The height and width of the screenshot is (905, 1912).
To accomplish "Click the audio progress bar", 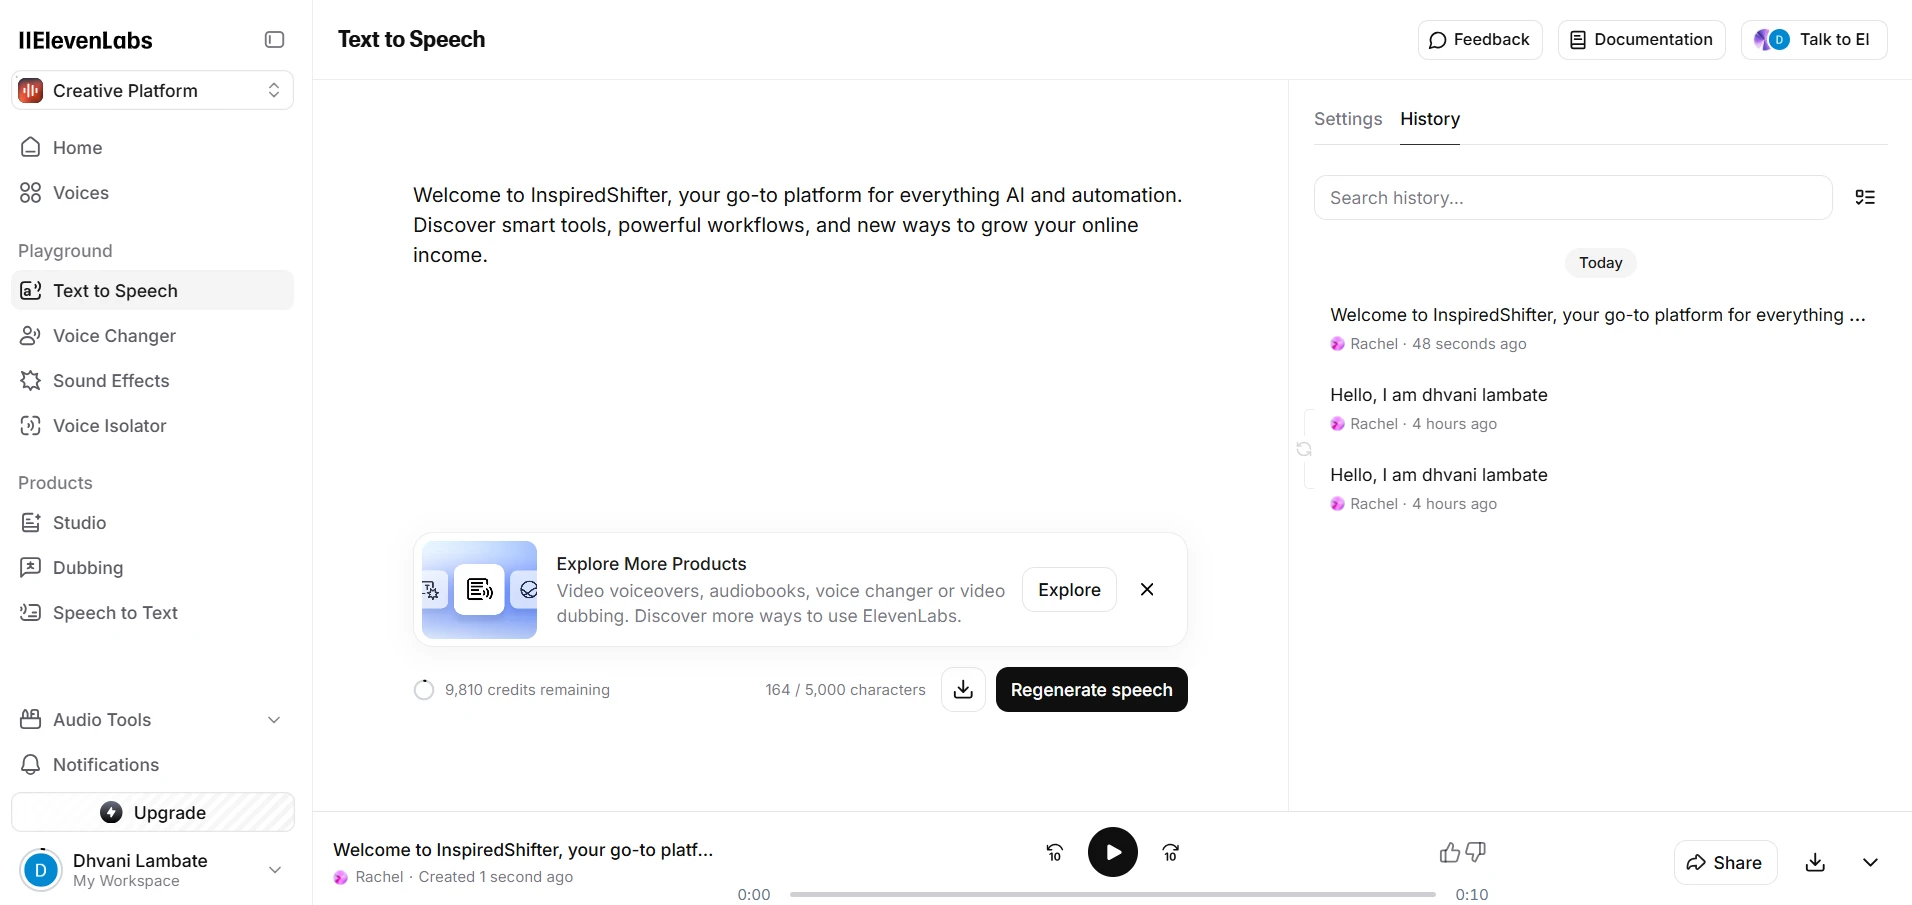I will [1112, 894].
